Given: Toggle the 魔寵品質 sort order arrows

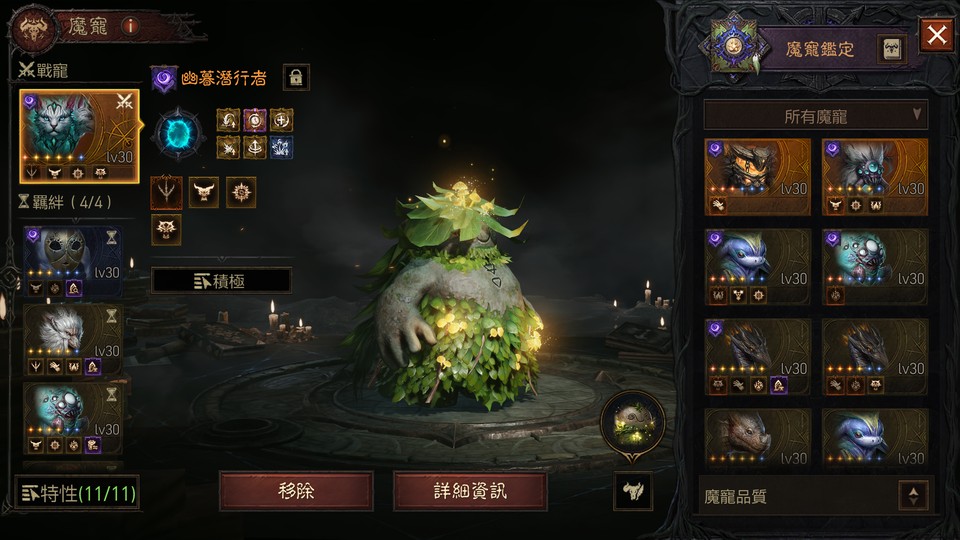Looking at the screenshot, I should [x=913, y=496].
